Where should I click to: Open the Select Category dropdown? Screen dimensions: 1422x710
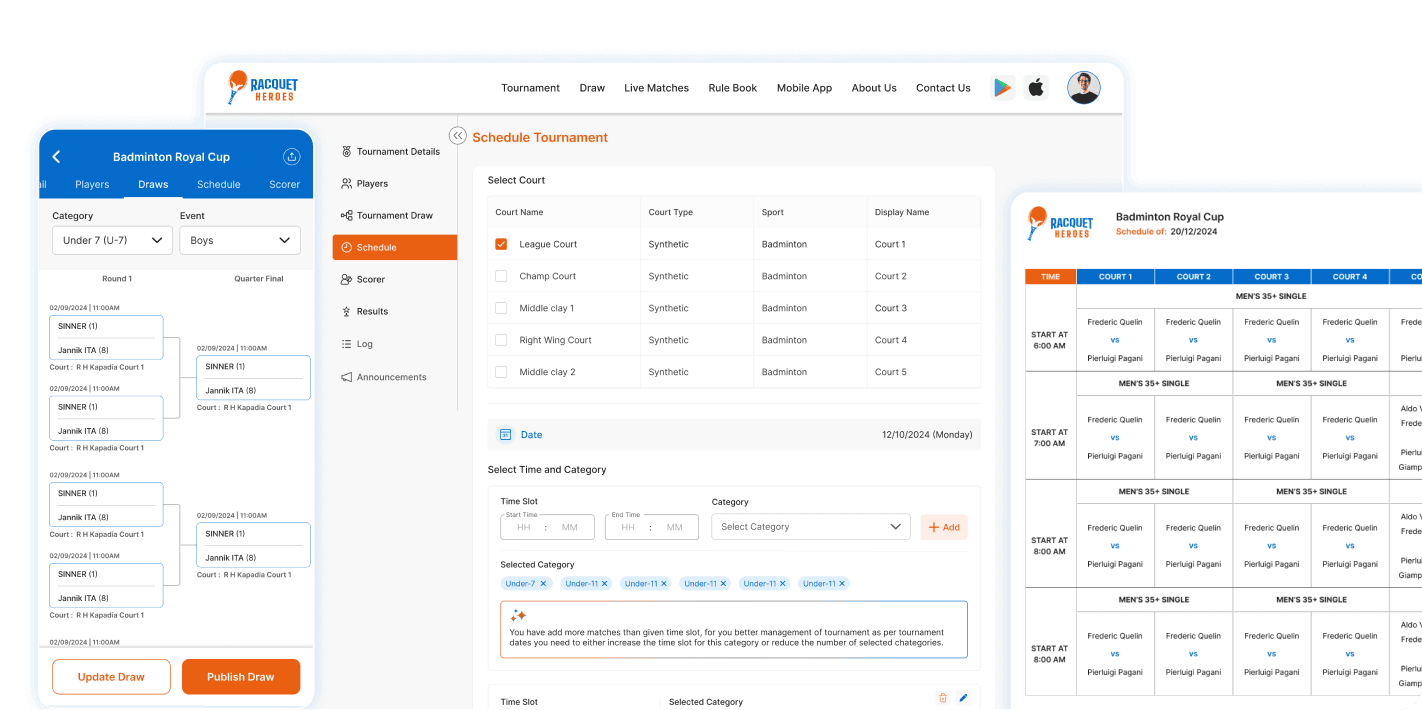[x=810, y=527]
